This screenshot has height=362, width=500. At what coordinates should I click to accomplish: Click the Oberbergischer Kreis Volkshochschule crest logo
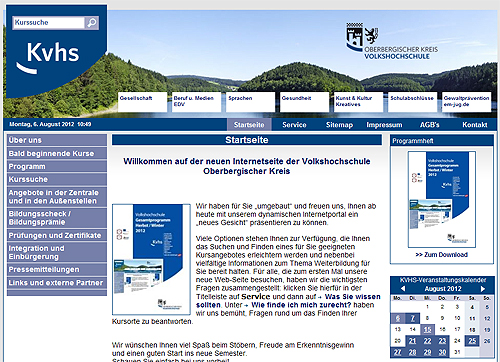[392, 41]
